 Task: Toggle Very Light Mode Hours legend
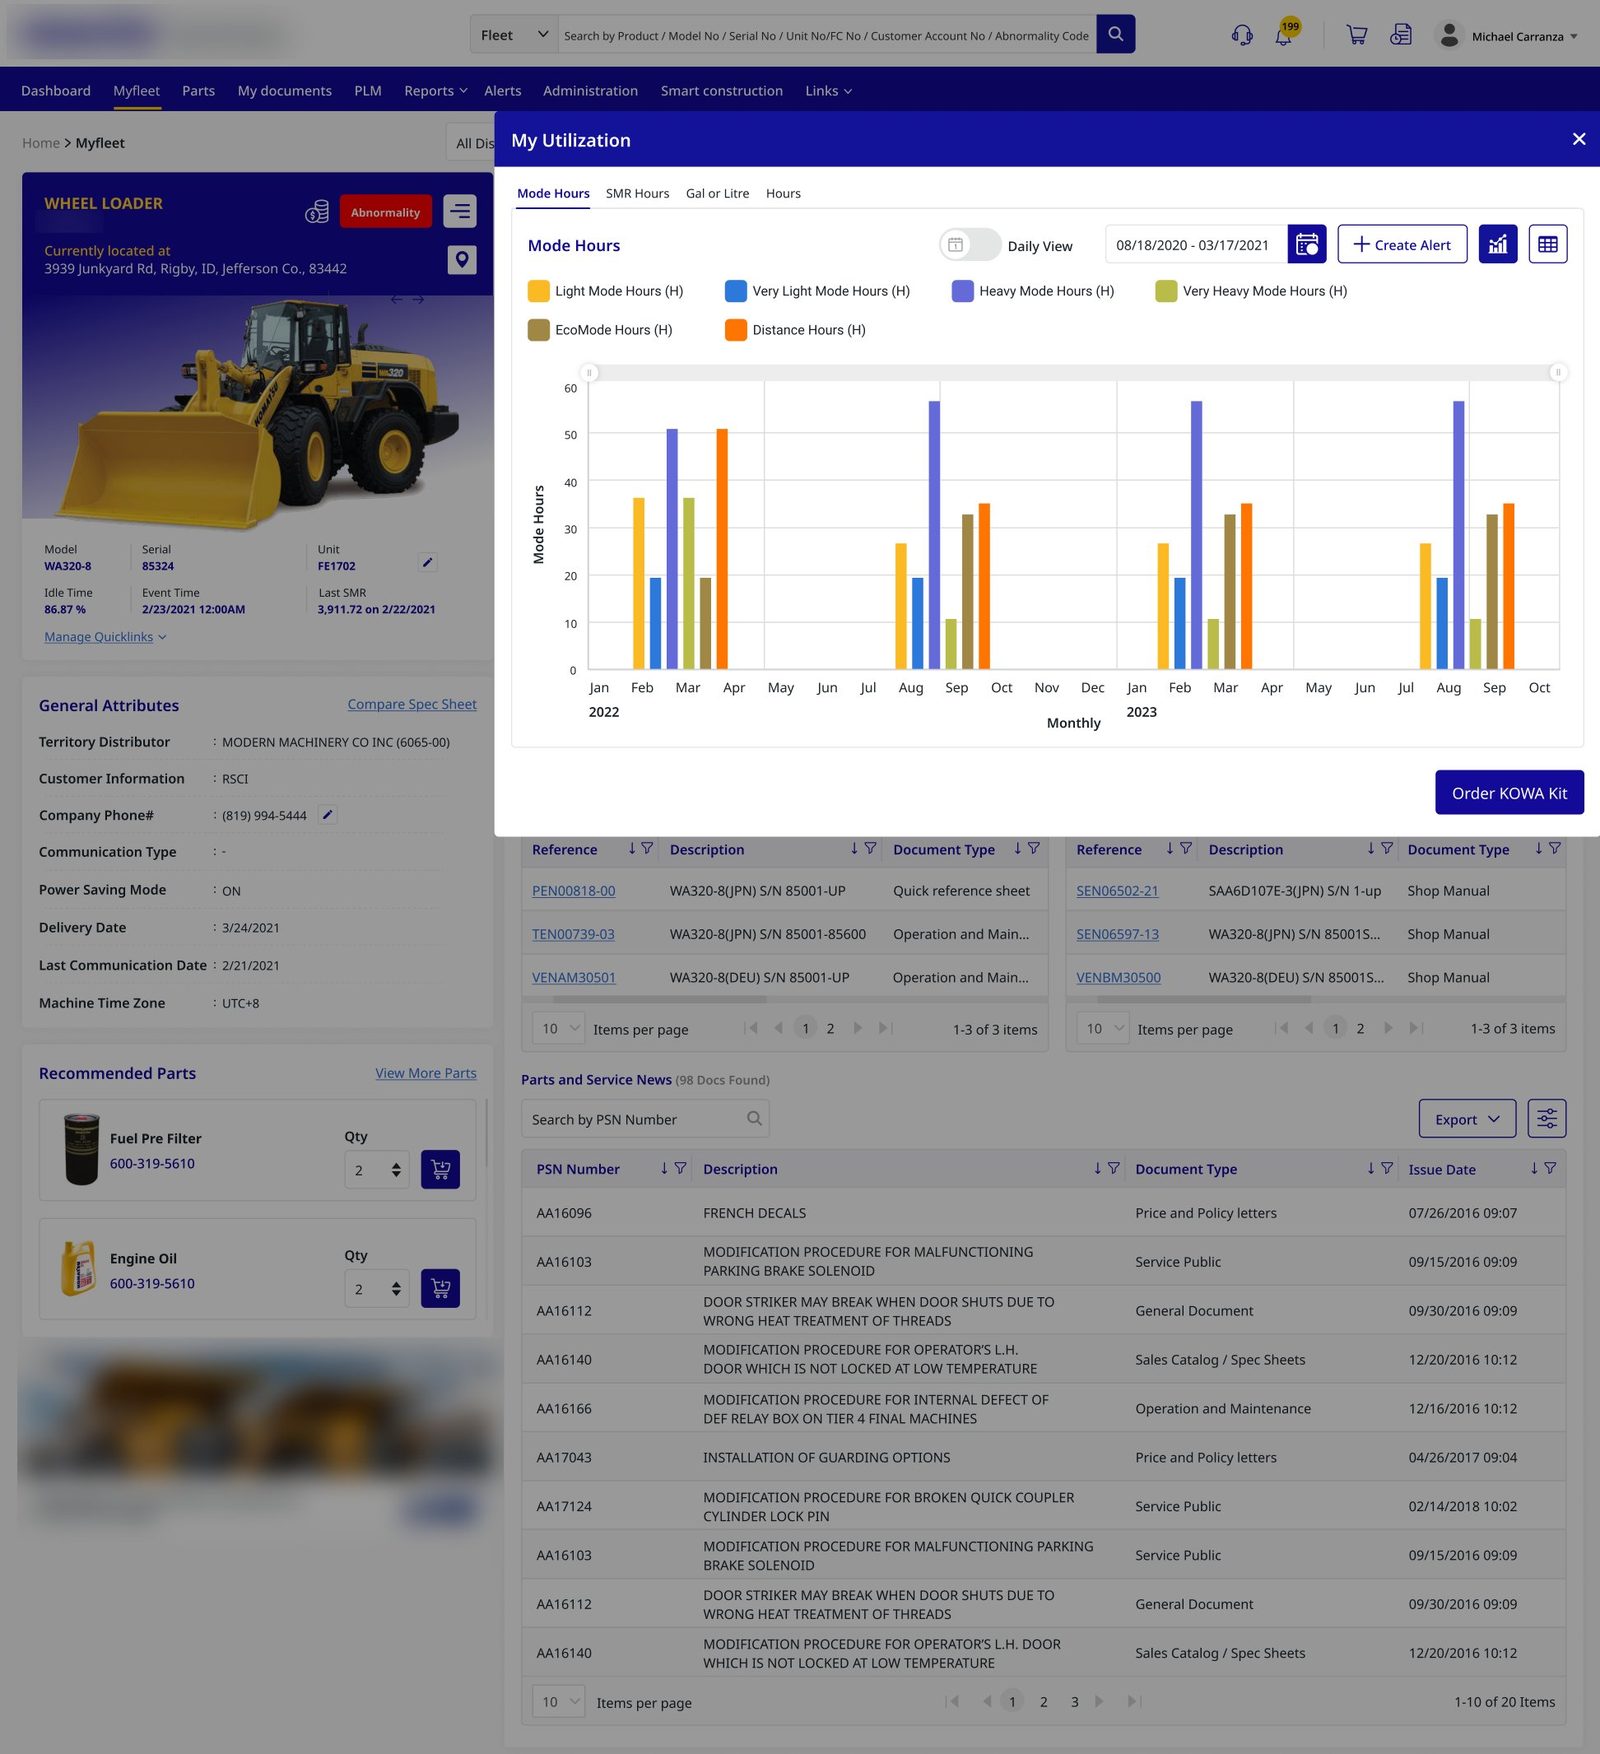[818, 291]
